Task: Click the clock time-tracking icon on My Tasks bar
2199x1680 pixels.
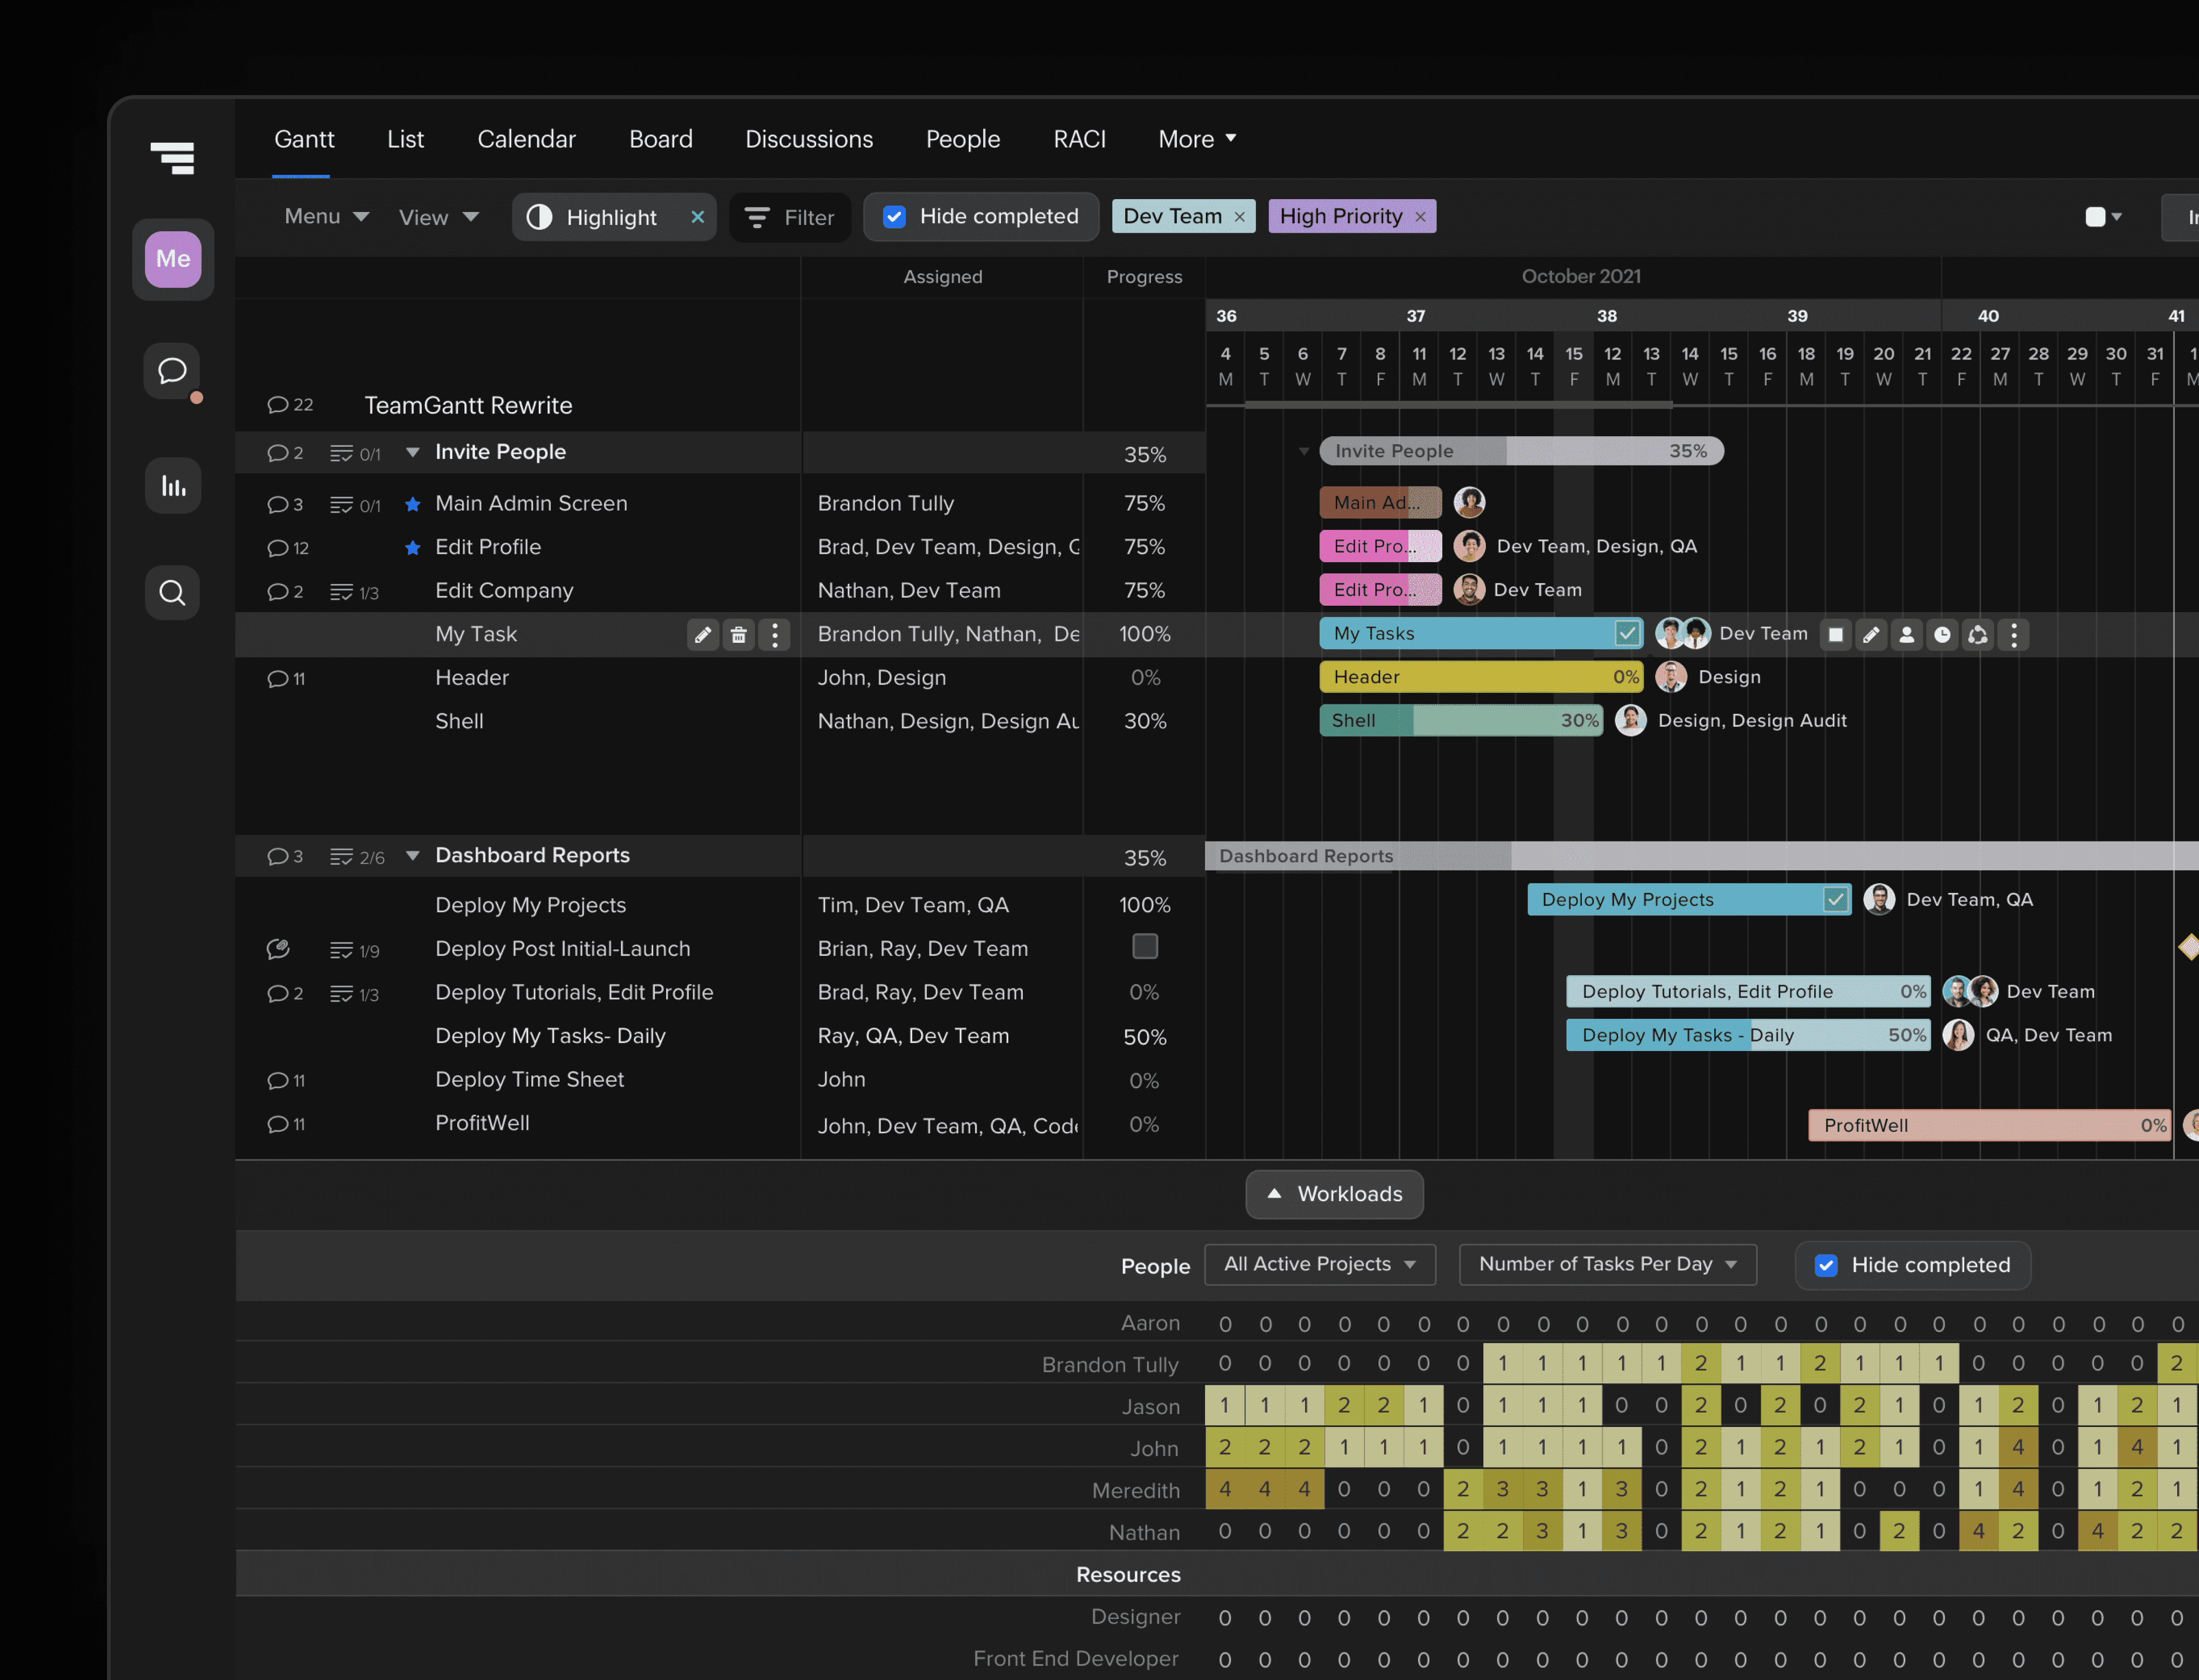Action: [x=1942, y=635]
